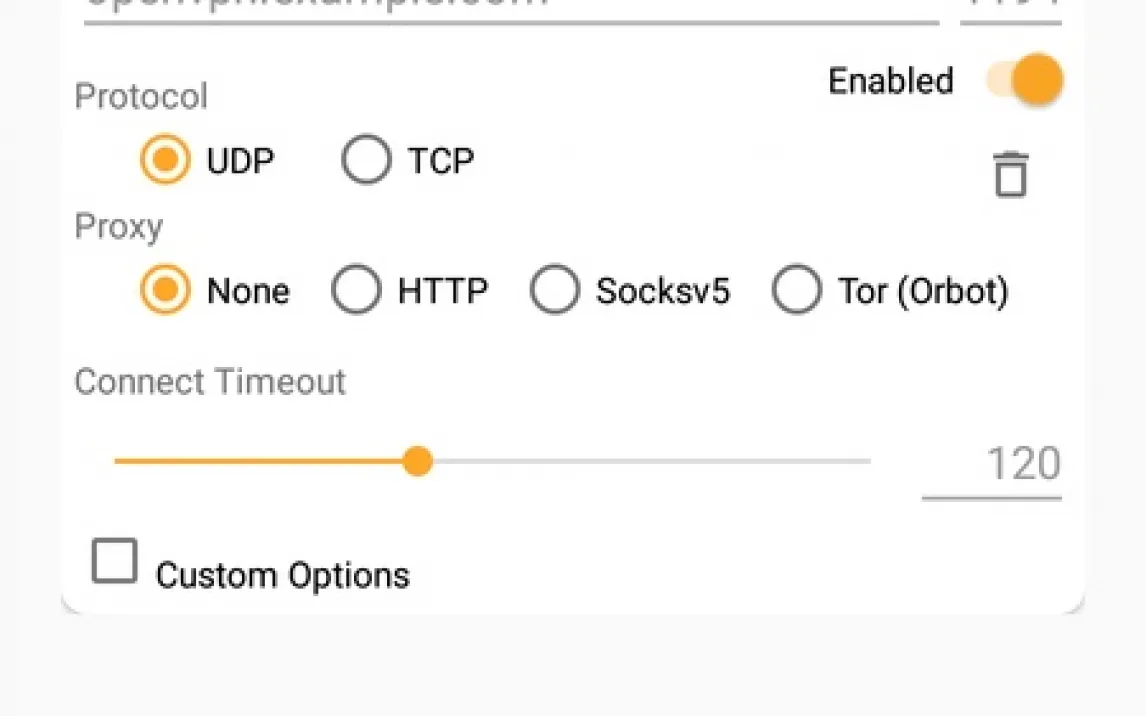This screenshot has width=1146, height=716.
Task: Tick the Custom Options checkbox
Action: (x=114, y=561)
